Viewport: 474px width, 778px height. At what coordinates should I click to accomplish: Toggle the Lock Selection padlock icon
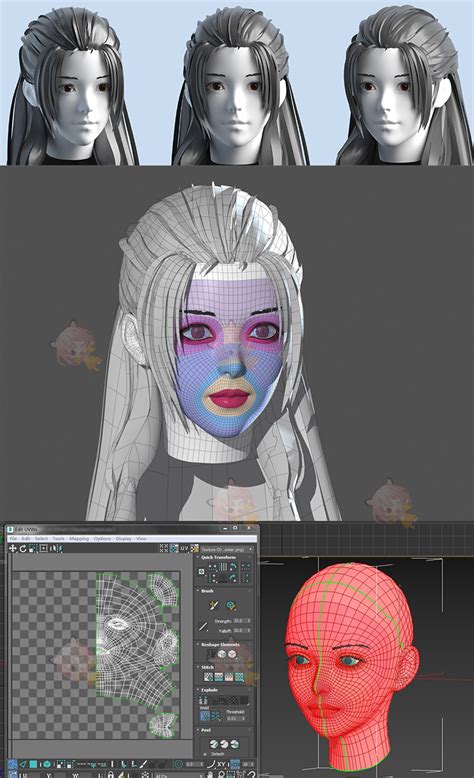tap(110, 775)
